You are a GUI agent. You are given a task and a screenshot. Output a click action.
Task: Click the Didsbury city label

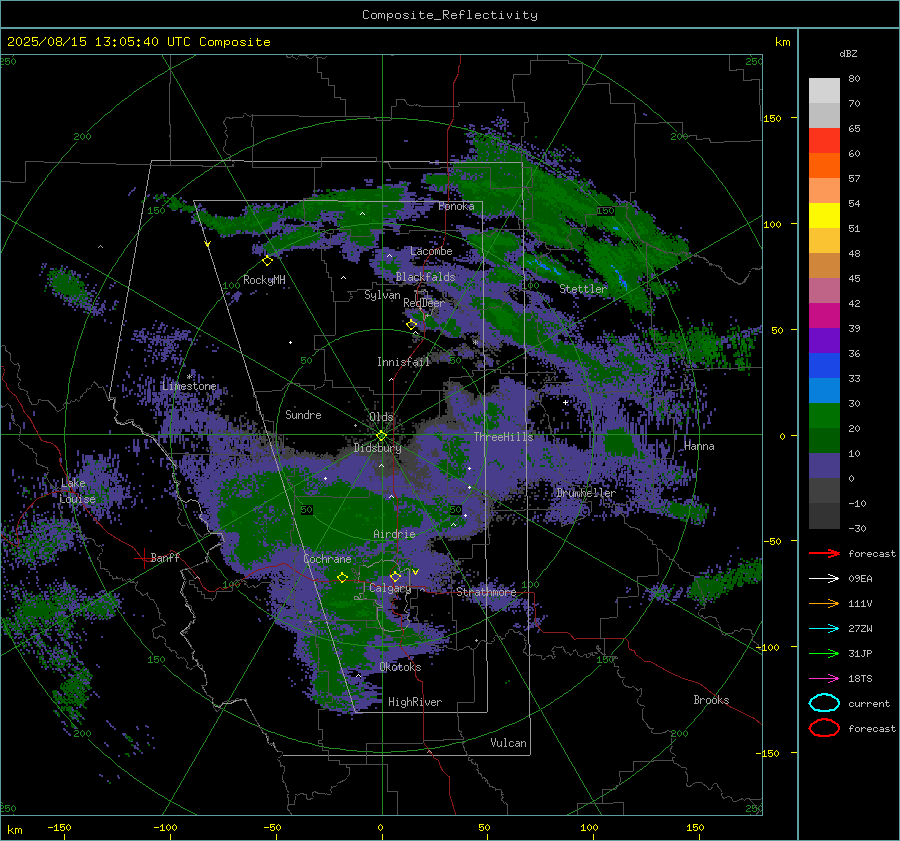(x=377, y=448)
